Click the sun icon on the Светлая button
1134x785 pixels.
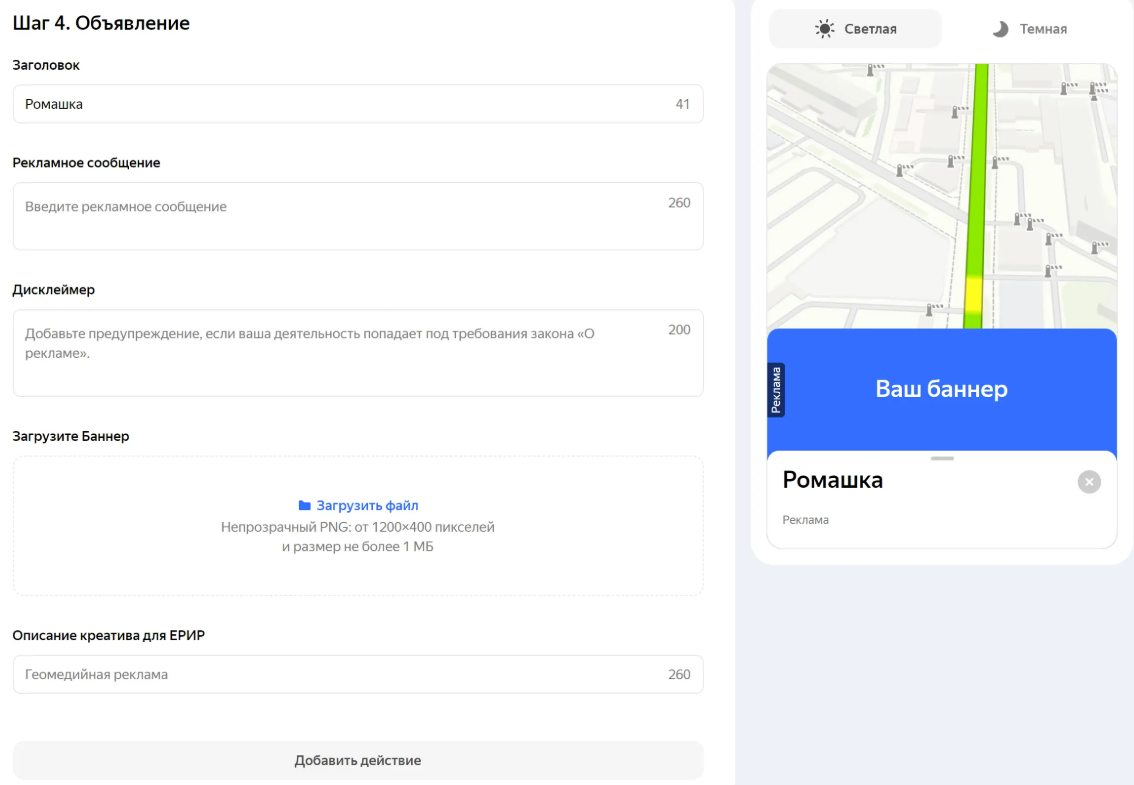(x=823, y=28)
